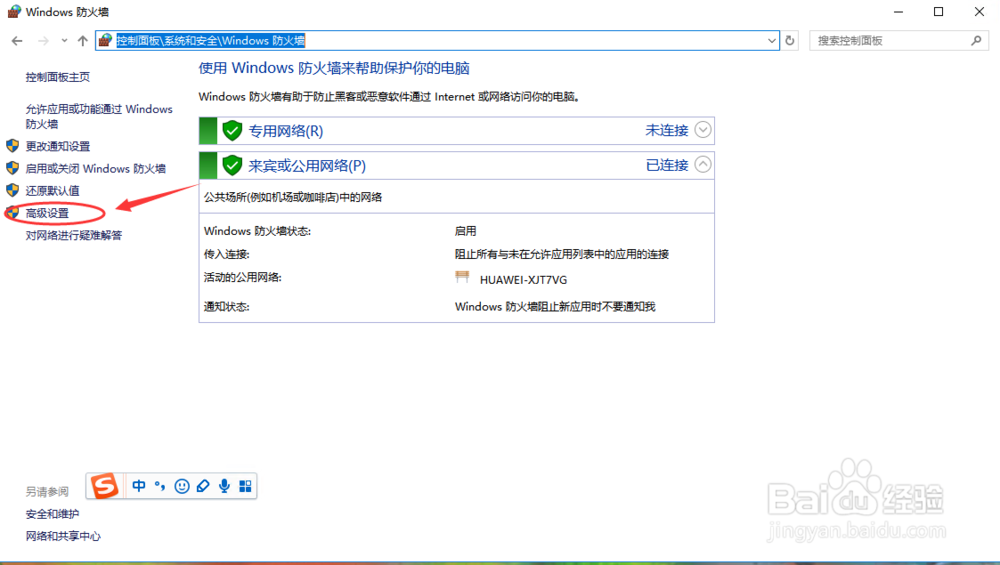This screenshot has width=1000, height=565.
Task: Click green shield icon for 专用网络
Action: (232, 131)
